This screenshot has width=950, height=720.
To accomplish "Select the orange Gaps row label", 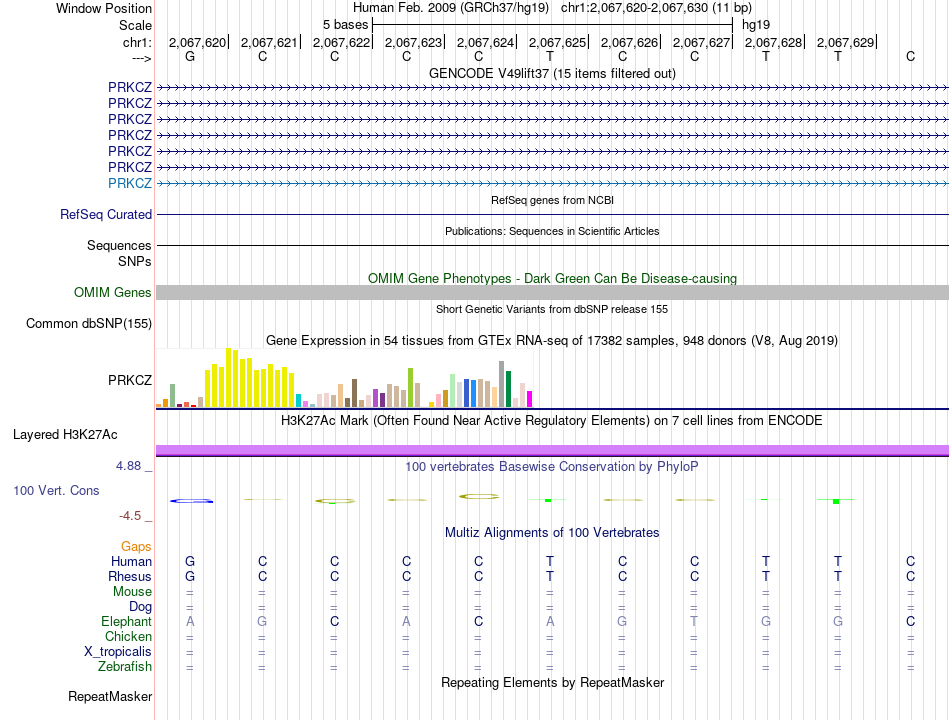I will coord(136,547).
